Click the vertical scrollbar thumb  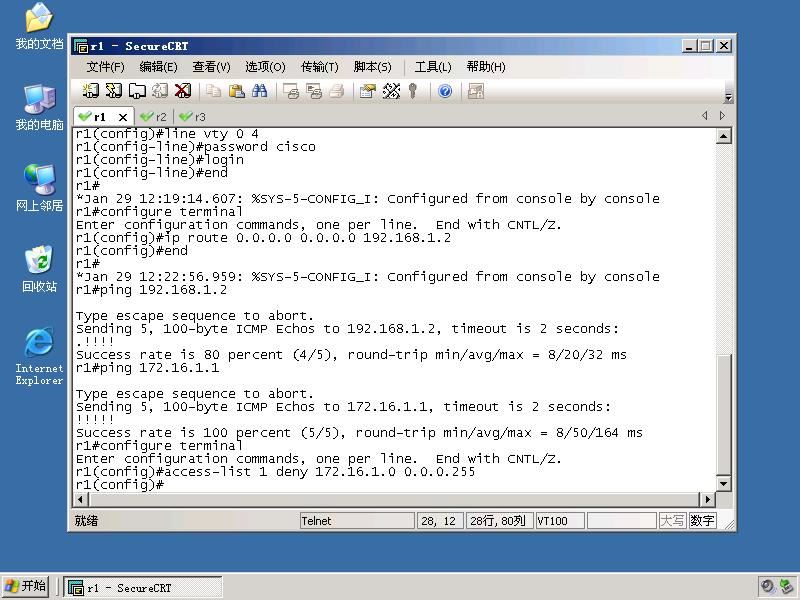(723, 414)
